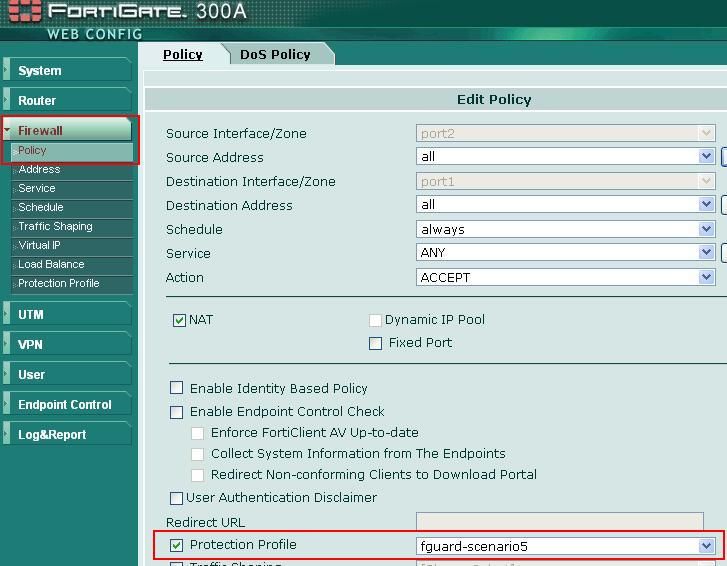Enable the Fixed Port checkbox

[x=376, y=343]
